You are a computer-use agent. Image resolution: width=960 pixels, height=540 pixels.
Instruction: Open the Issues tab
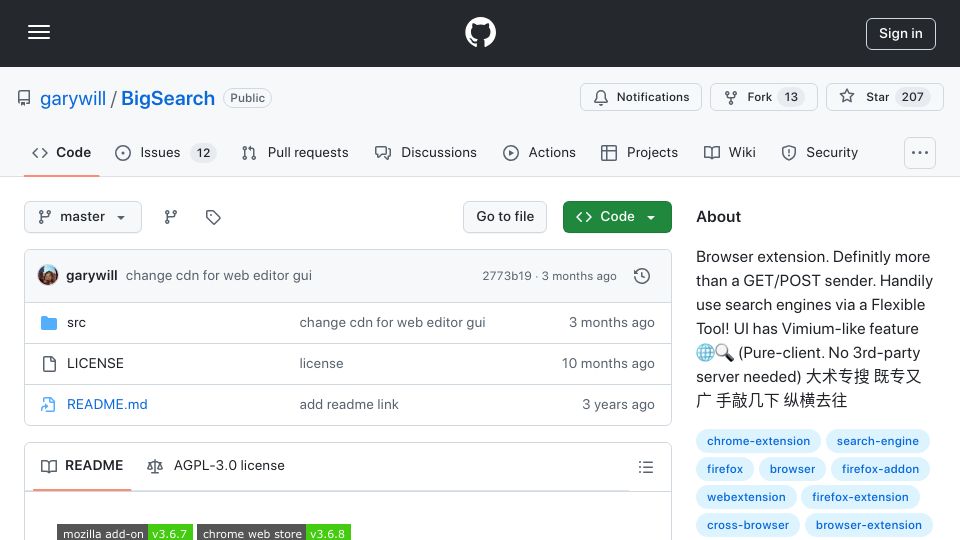point(165,152)
